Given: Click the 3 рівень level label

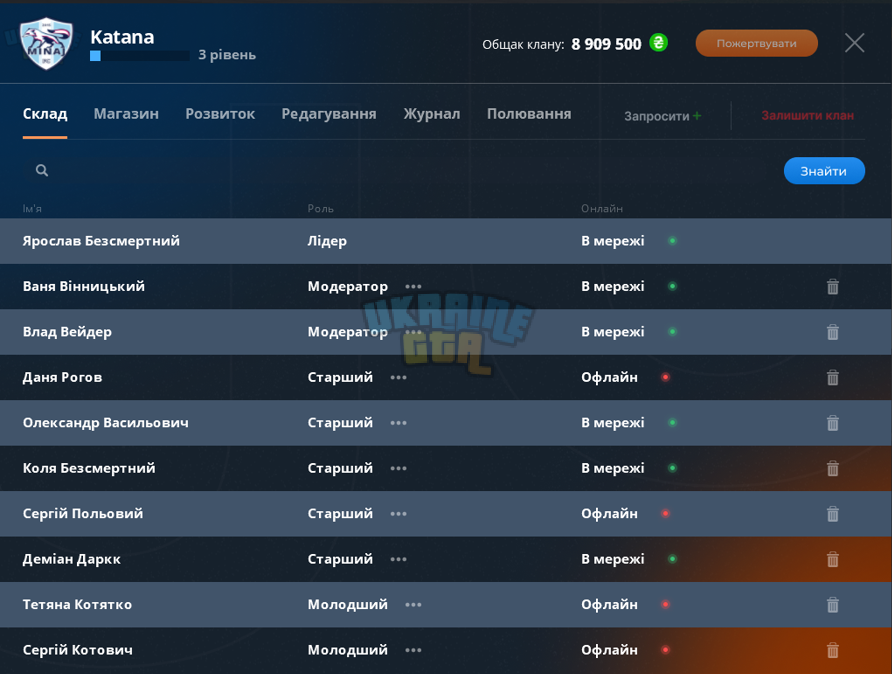Looking at the screenshot, I should point(227,55).
